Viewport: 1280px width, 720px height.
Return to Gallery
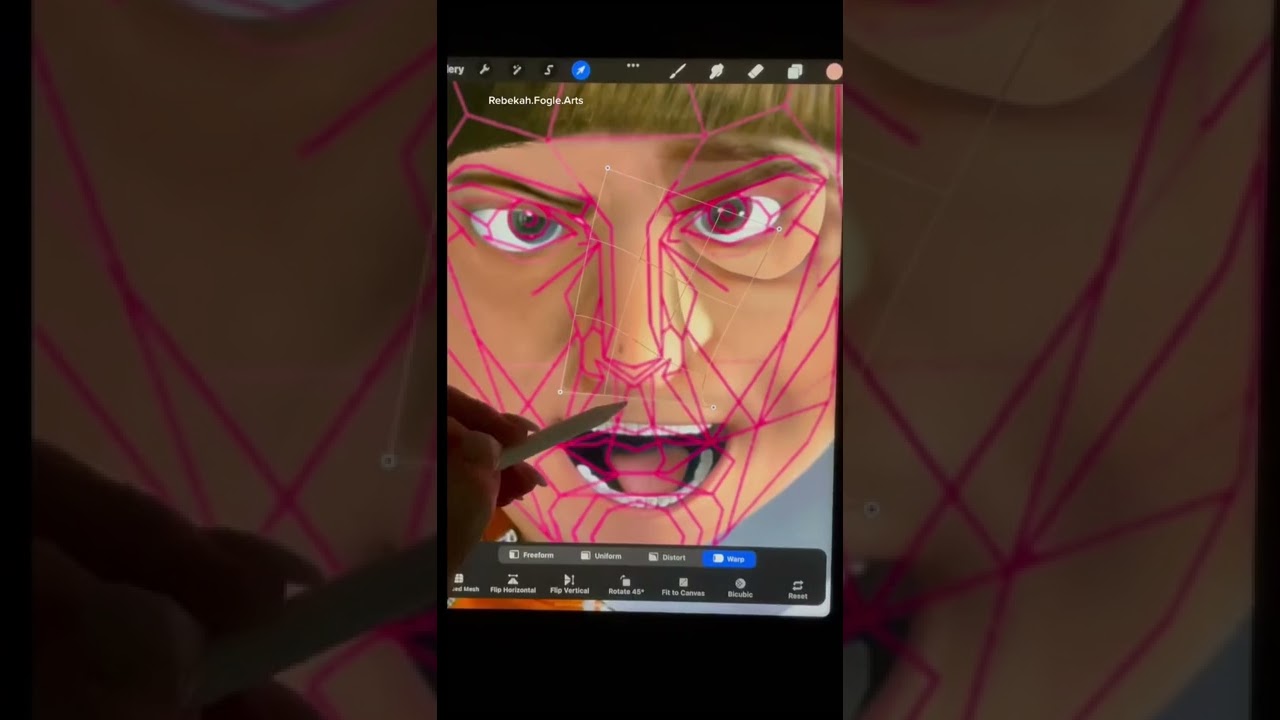click(x=455, y=70)
